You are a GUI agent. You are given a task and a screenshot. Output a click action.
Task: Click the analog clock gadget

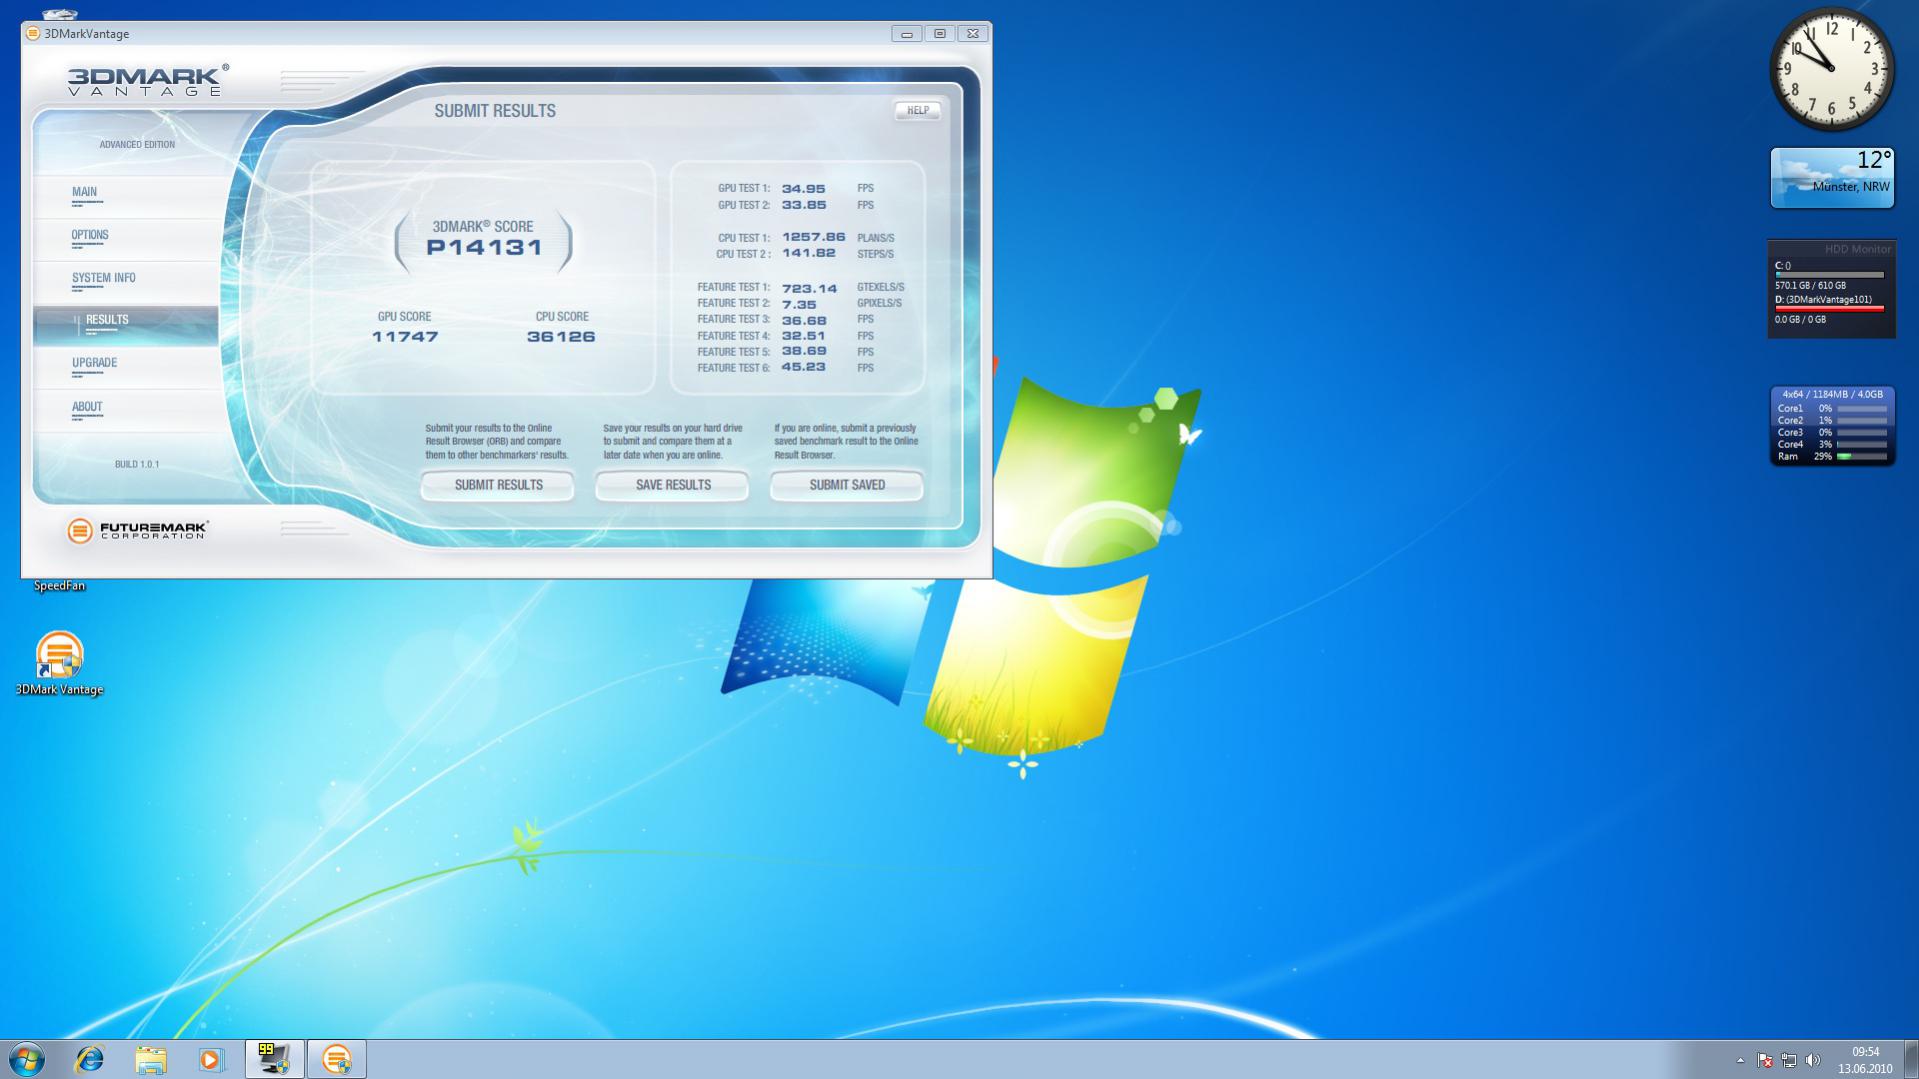(1832, 69)
